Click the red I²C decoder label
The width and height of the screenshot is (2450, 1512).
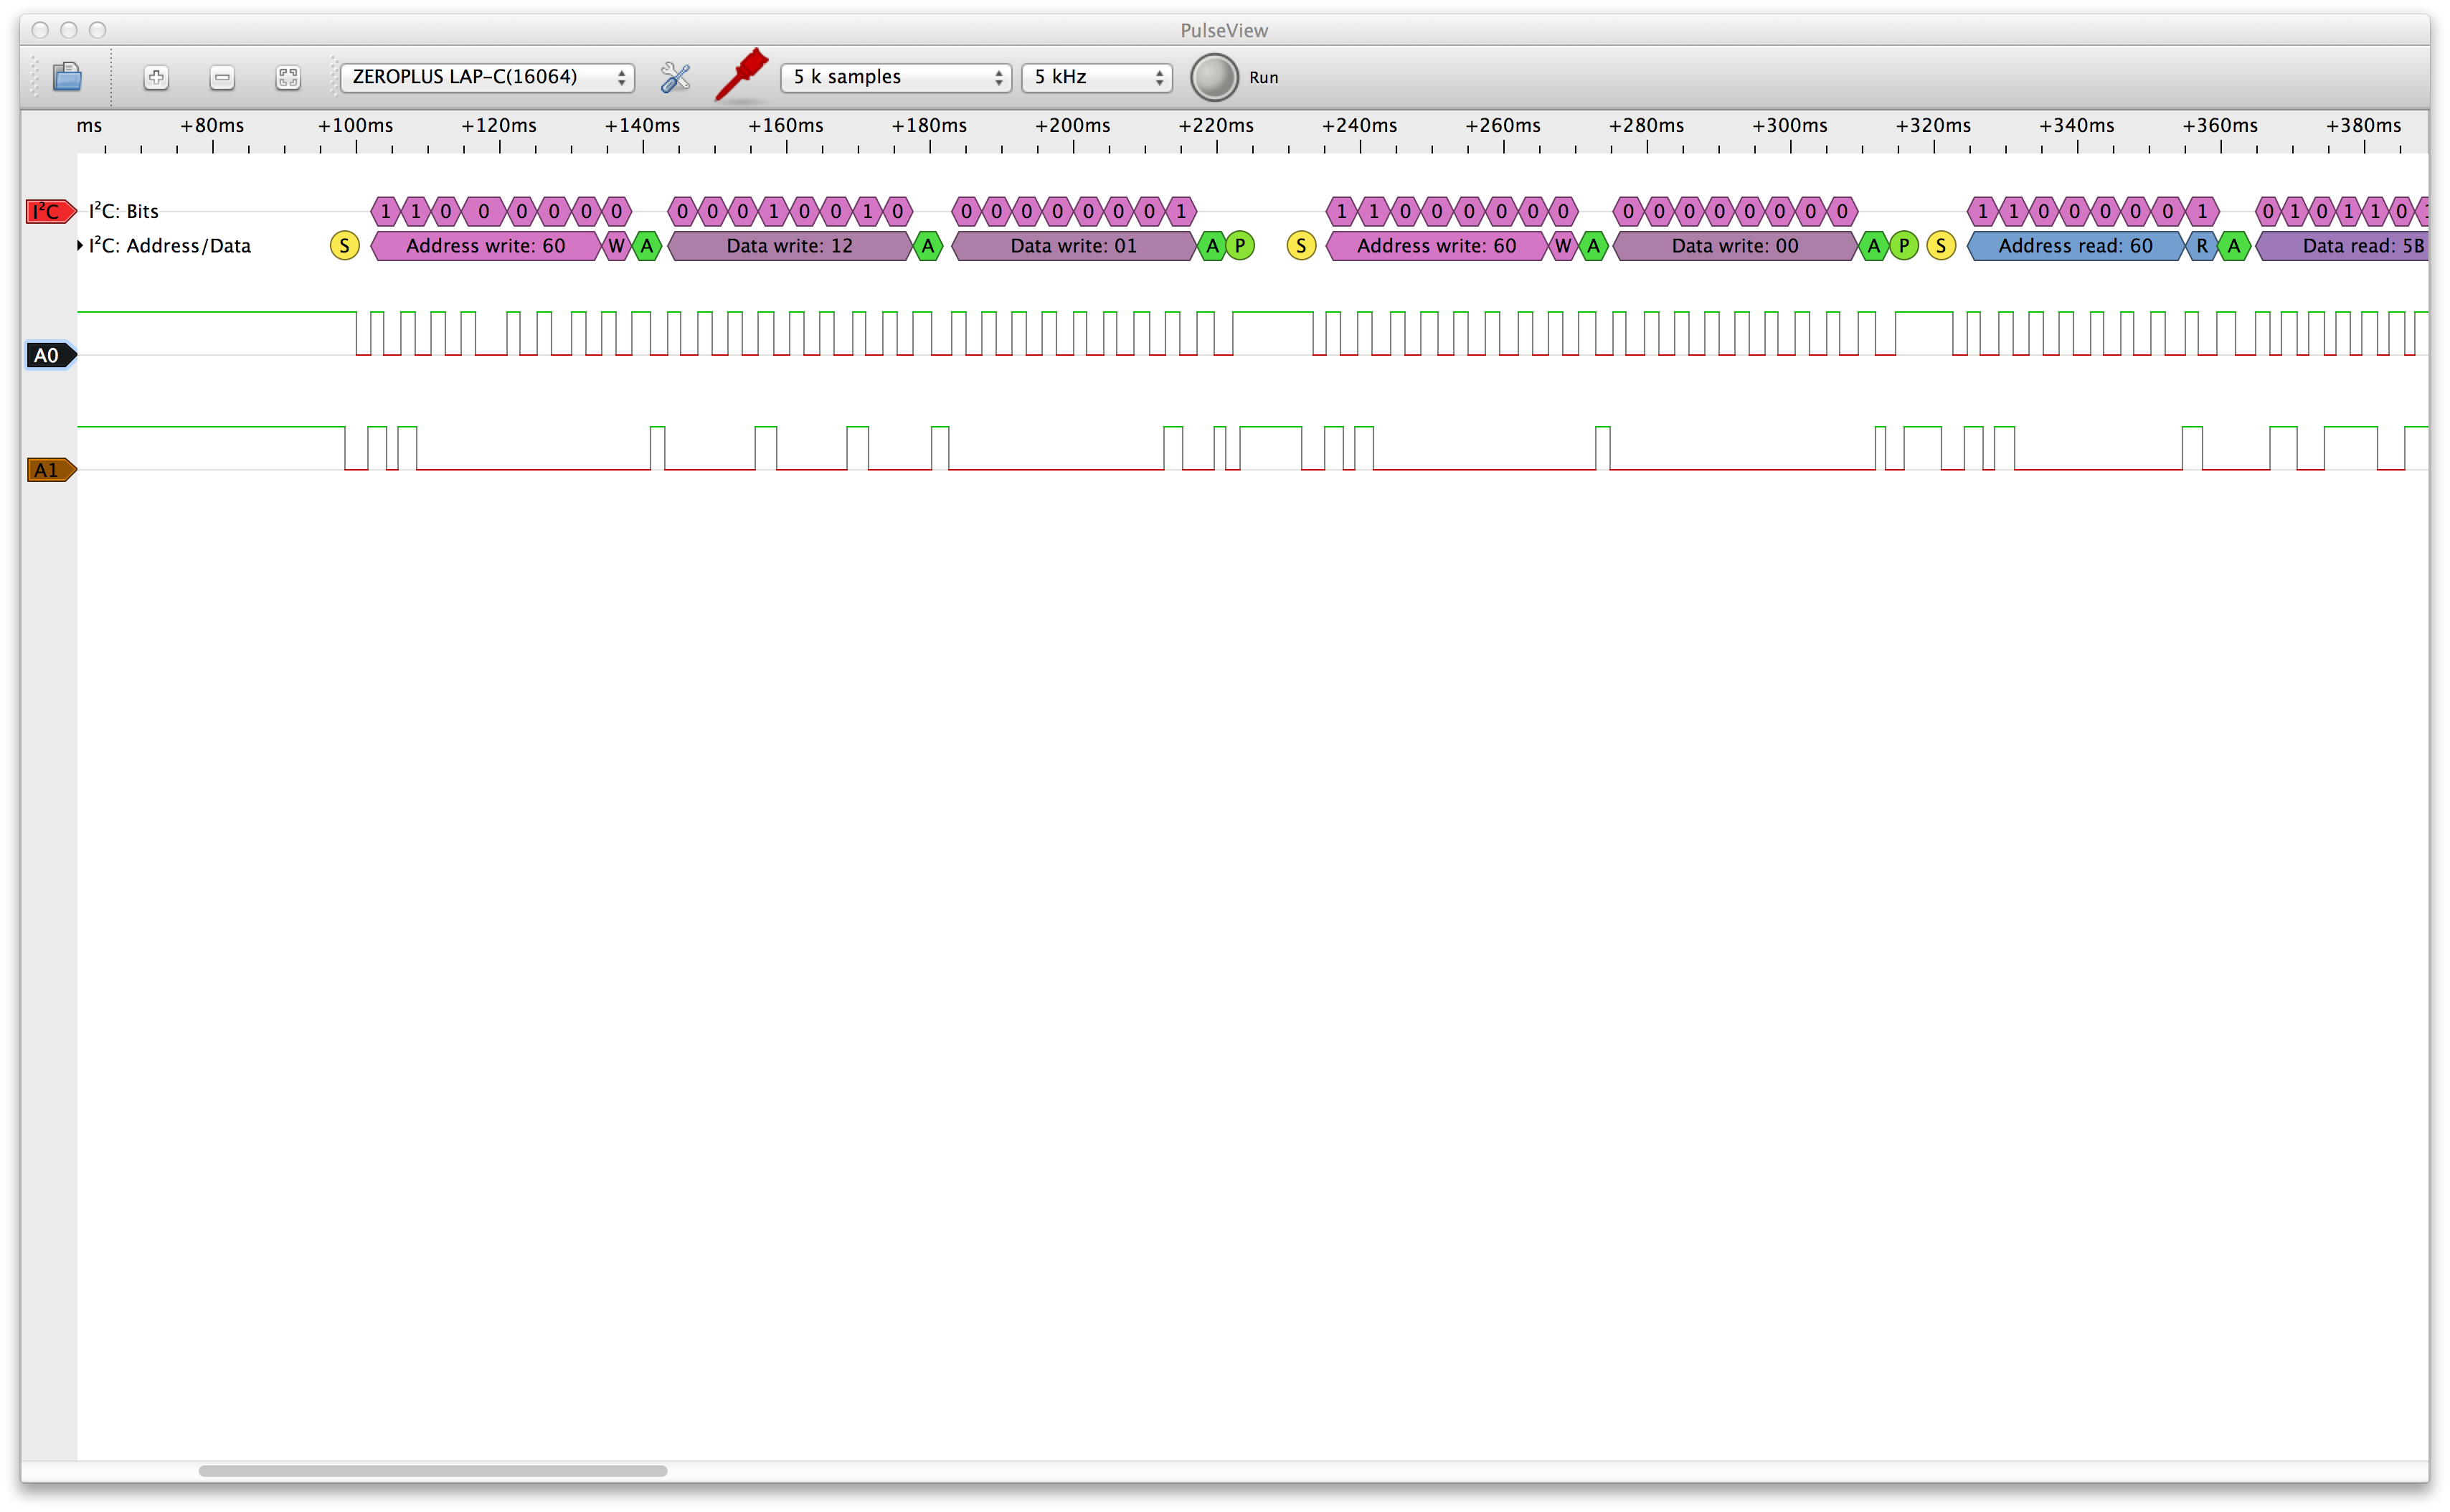pos(49,211)
